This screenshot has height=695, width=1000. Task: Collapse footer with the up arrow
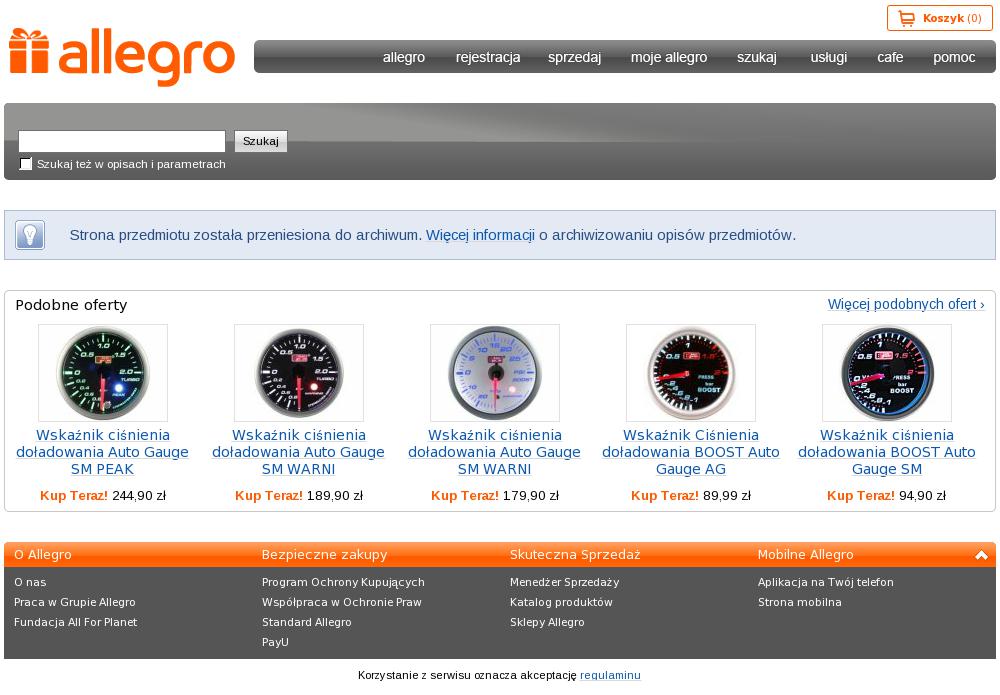982,555
